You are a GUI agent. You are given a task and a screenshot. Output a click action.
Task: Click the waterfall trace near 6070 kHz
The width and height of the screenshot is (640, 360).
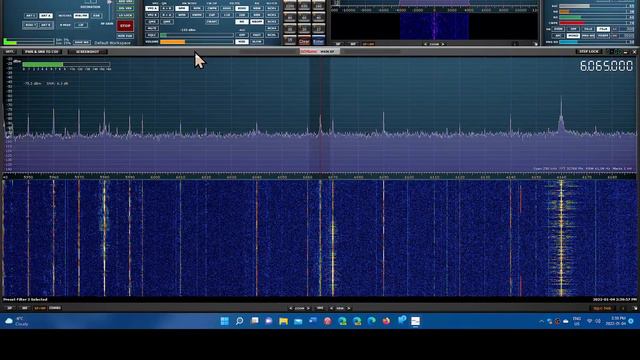click(333, 237)
